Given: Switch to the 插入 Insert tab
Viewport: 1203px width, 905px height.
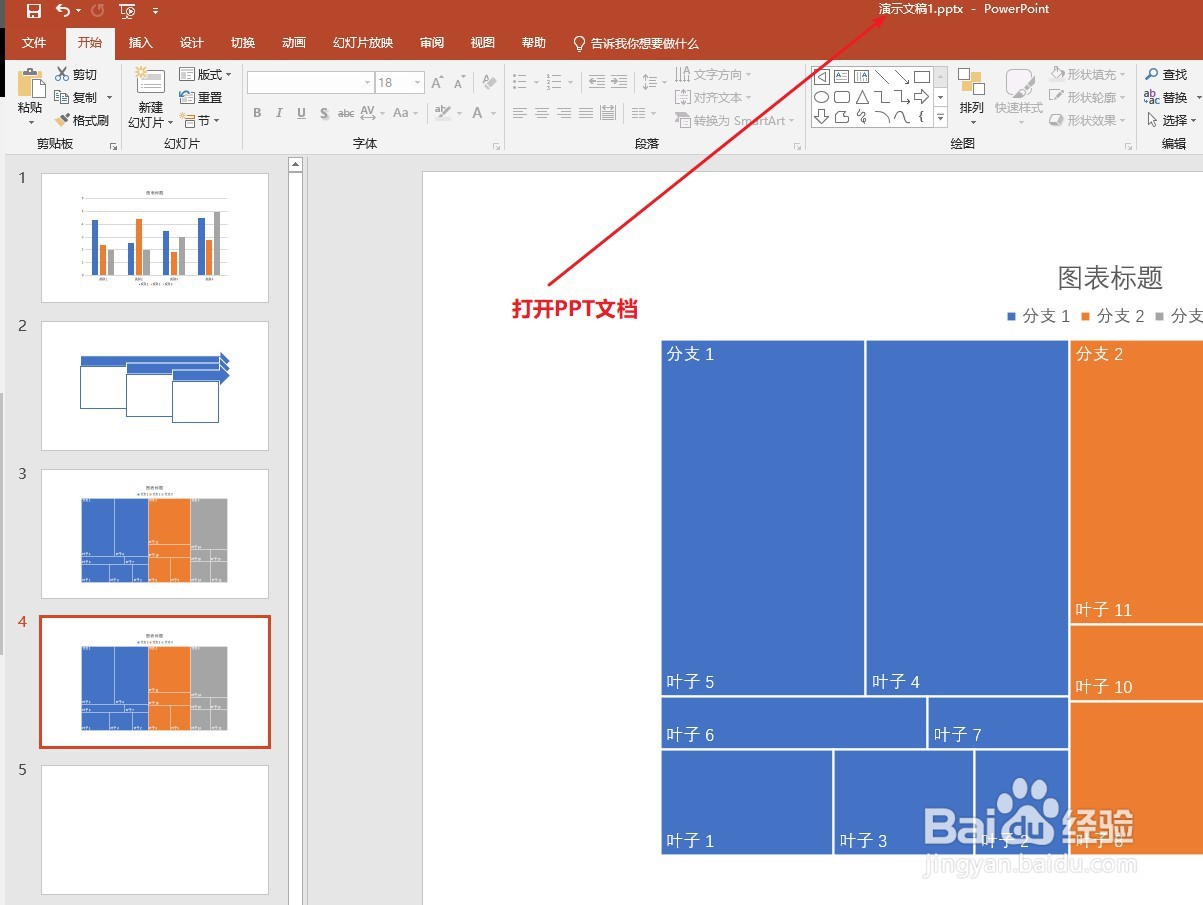Looking at the screenshot, I should pyautogui.click(x=141, y=43).
